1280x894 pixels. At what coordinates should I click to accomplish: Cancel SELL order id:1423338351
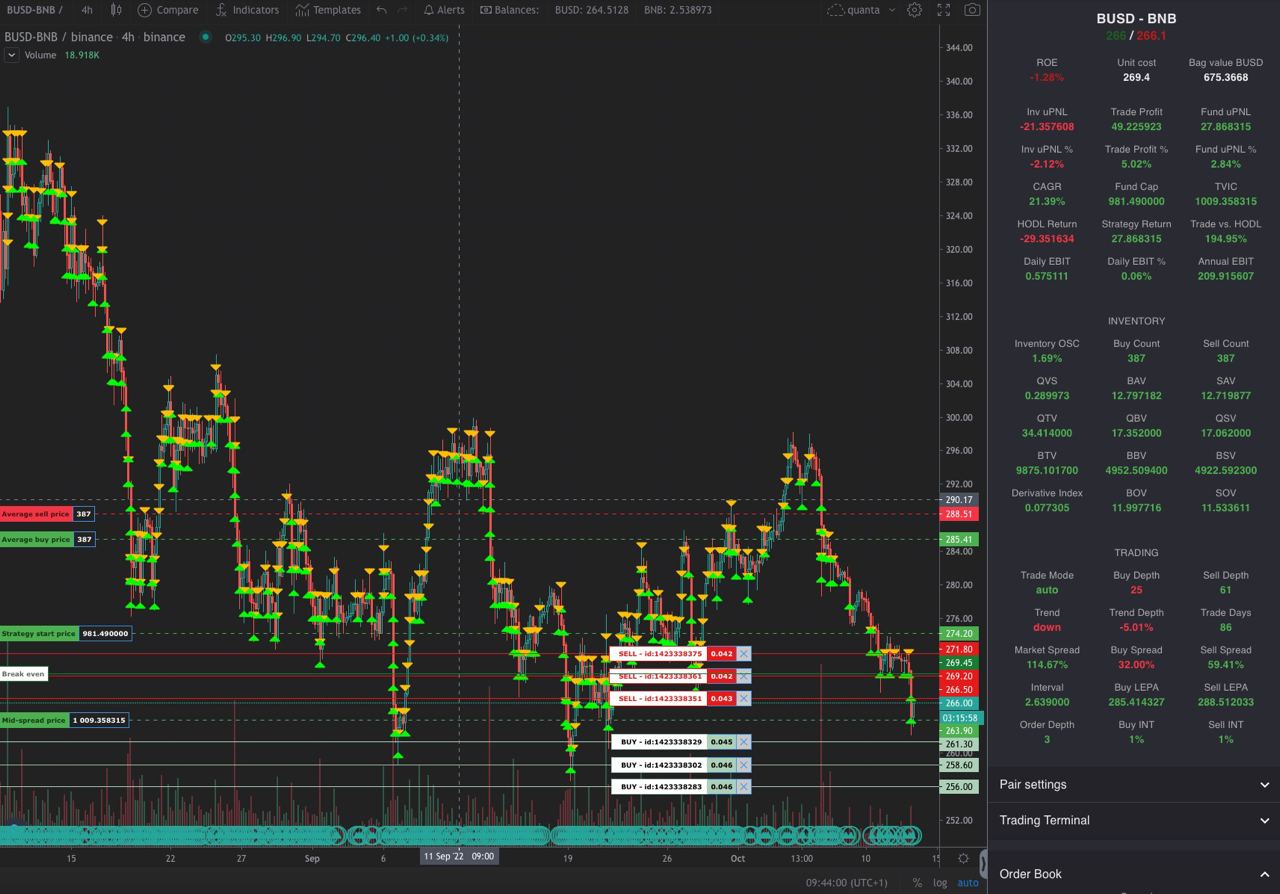[x=743, y=698]
